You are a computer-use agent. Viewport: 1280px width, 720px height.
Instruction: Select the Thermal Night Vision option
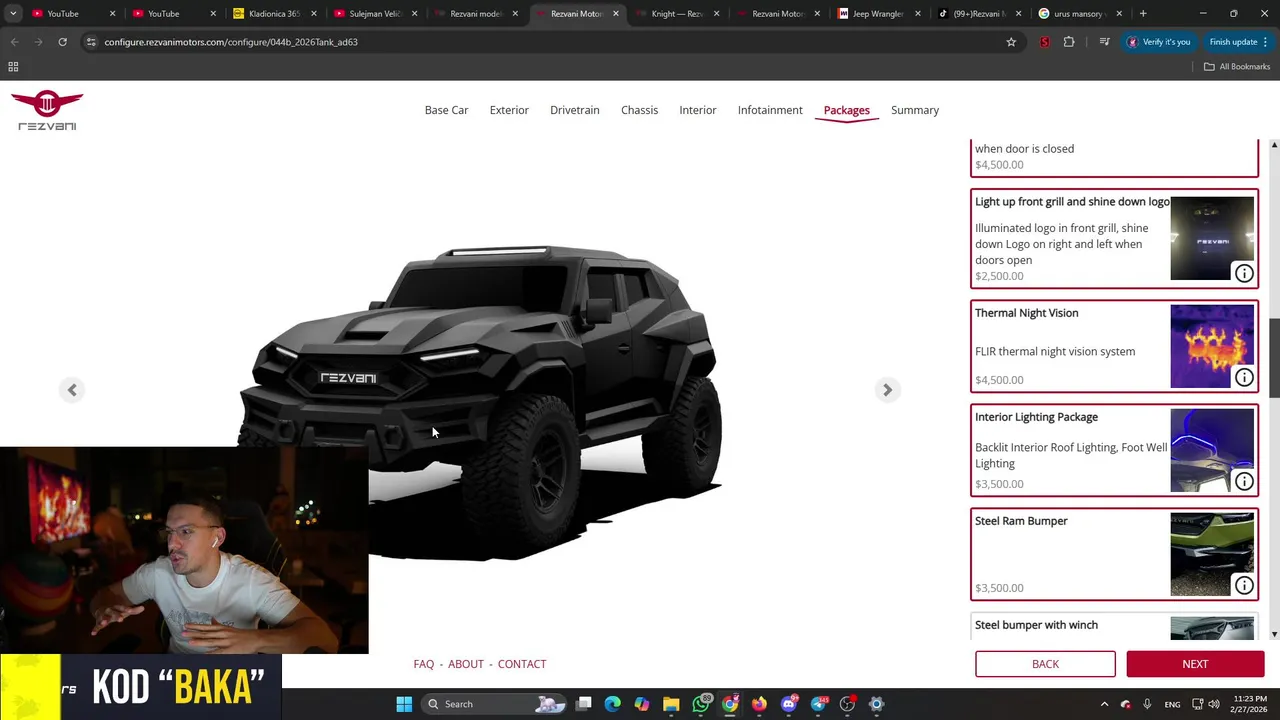[1114, 346]
